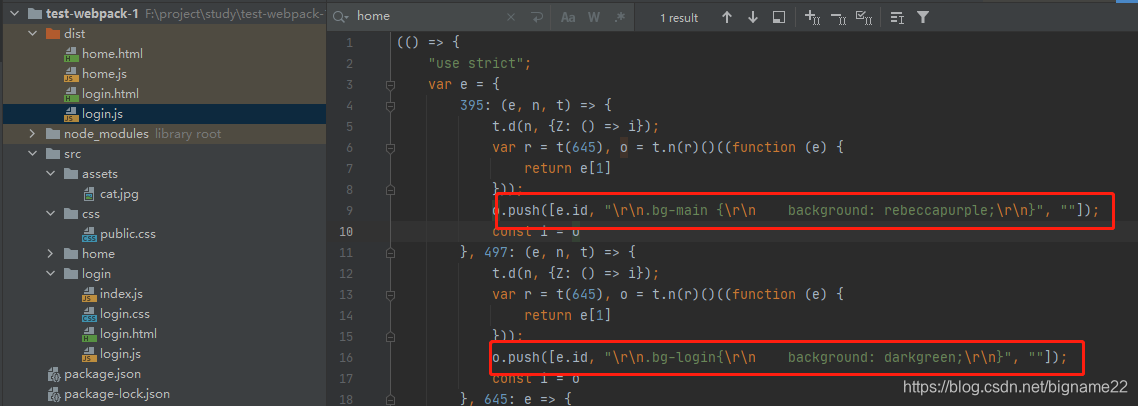Click the cat.jpg image file icon
The width and height of the screenshot is (1138, 406).
[89, 195]
